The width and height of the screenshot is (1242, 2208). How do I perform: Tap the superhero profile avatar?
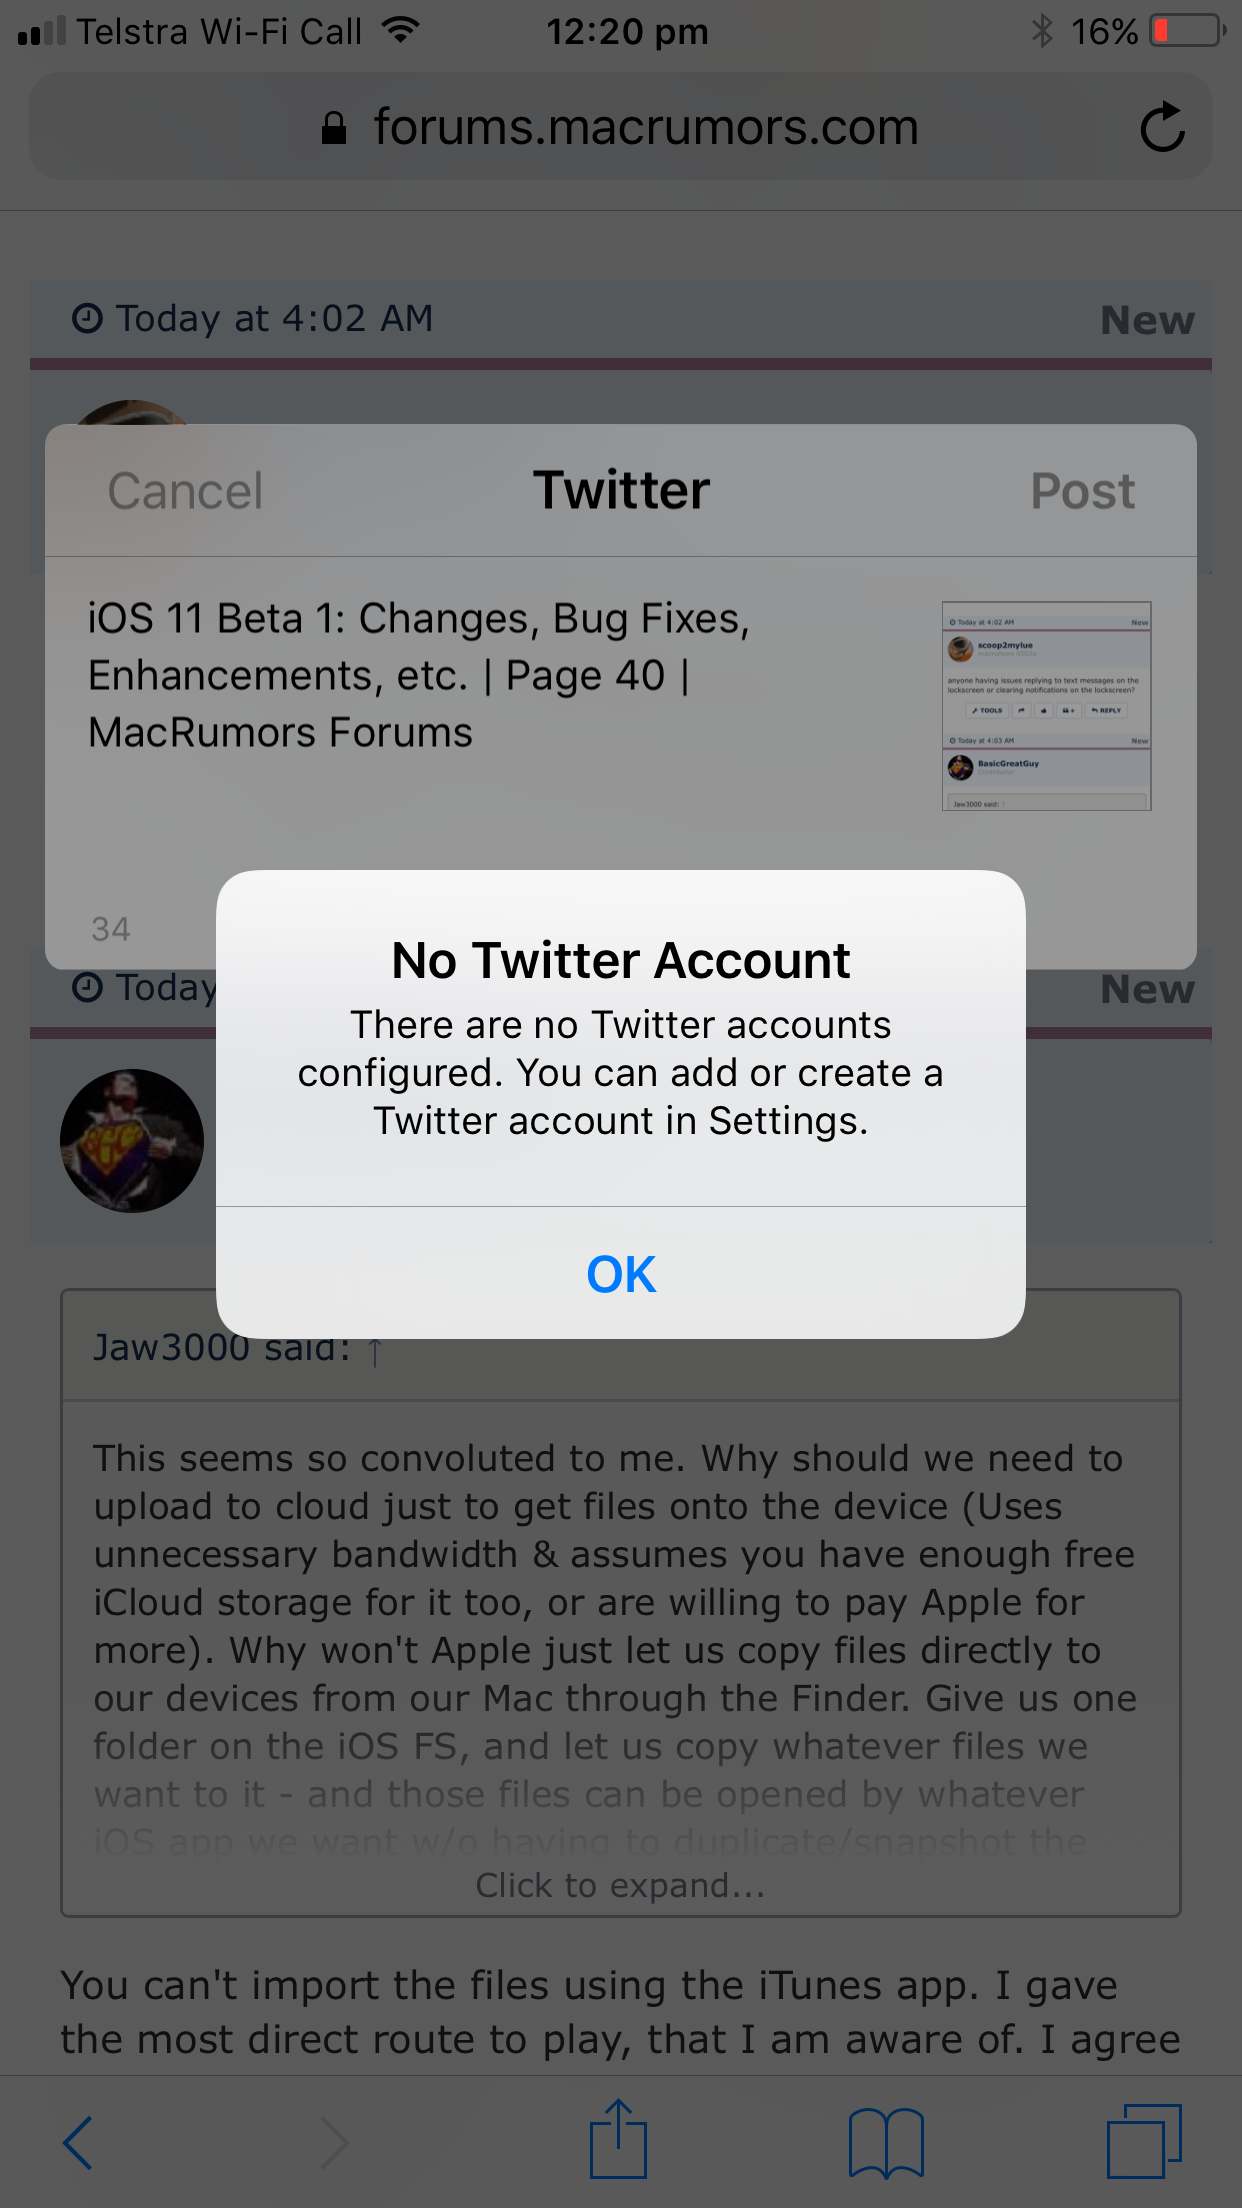coord(132,1141)
